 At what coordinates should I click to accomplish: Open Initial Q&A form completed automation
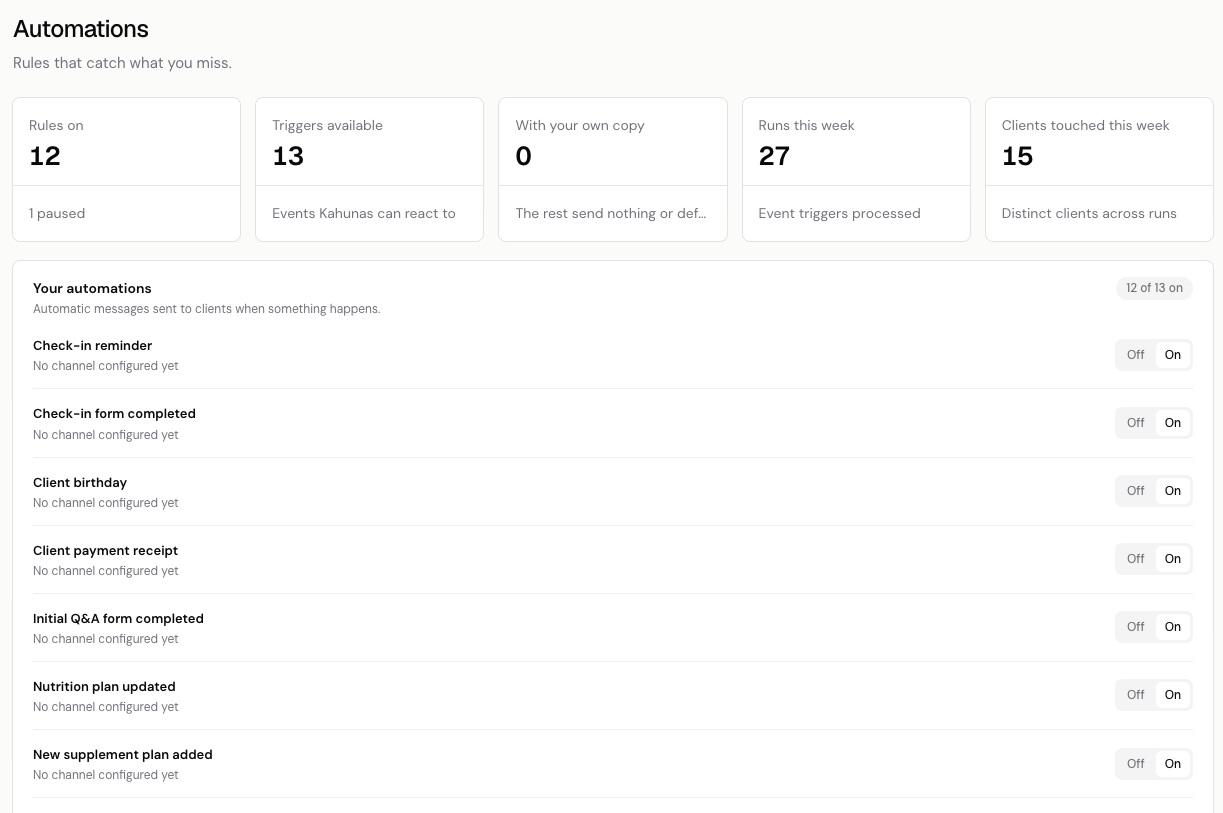coord(612,627)
